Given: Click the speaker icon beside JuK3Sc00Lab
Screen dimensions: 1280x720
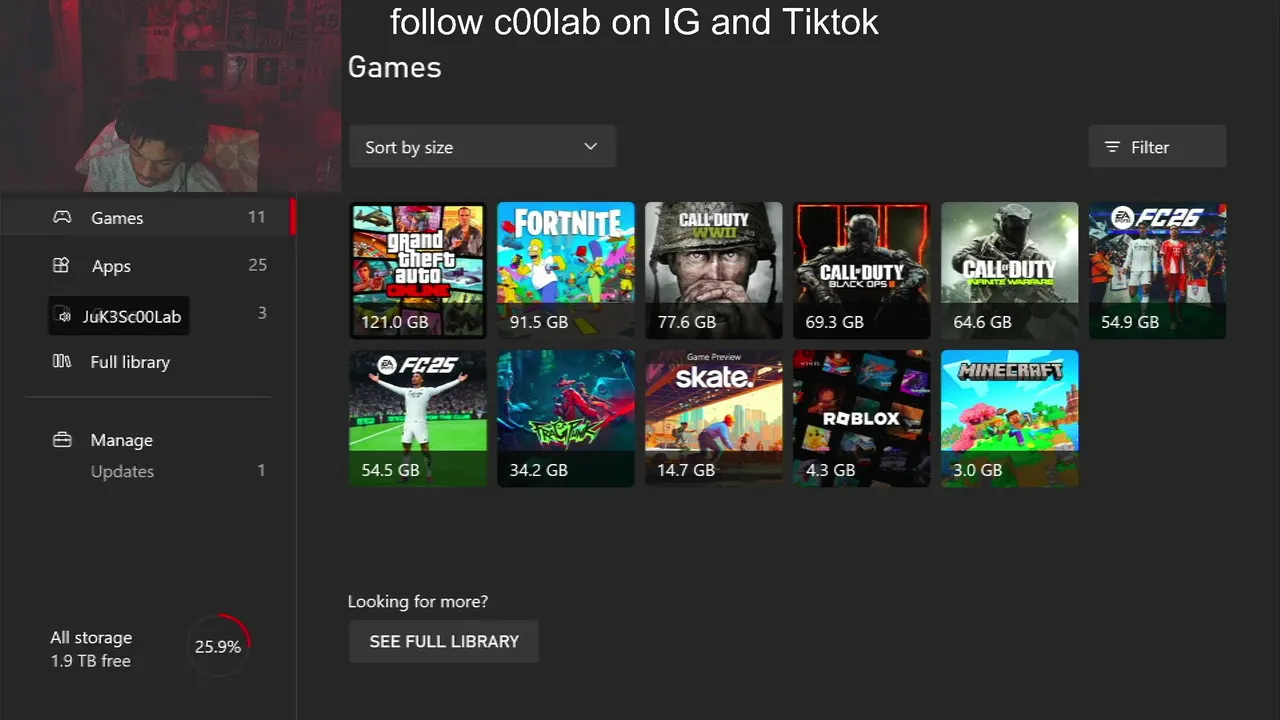Looking at the screenshot, I should tap(64, 316).
